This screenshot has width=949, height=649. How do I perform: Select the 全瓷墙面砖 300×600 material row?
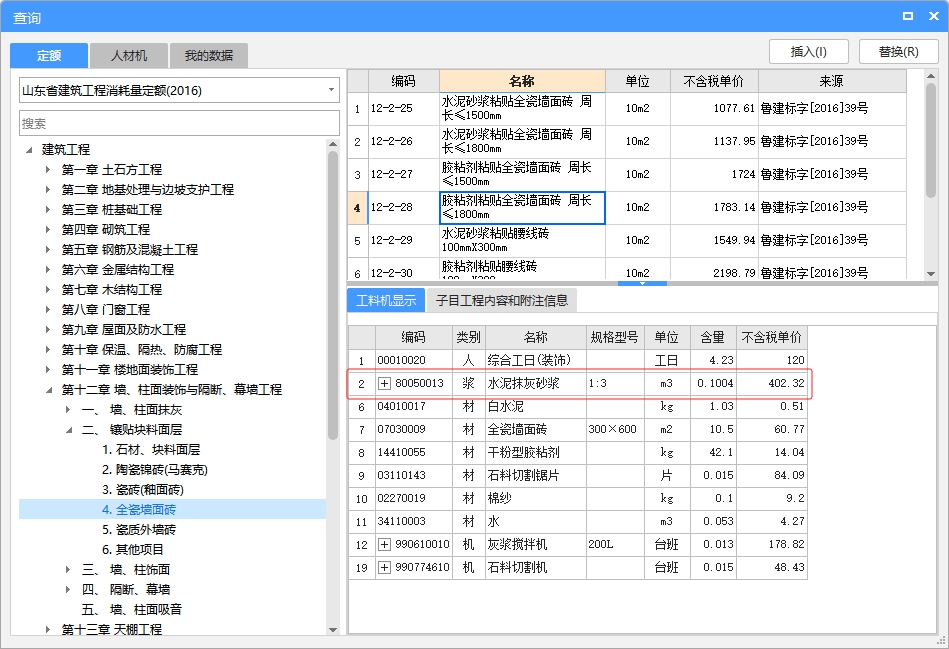577,429
